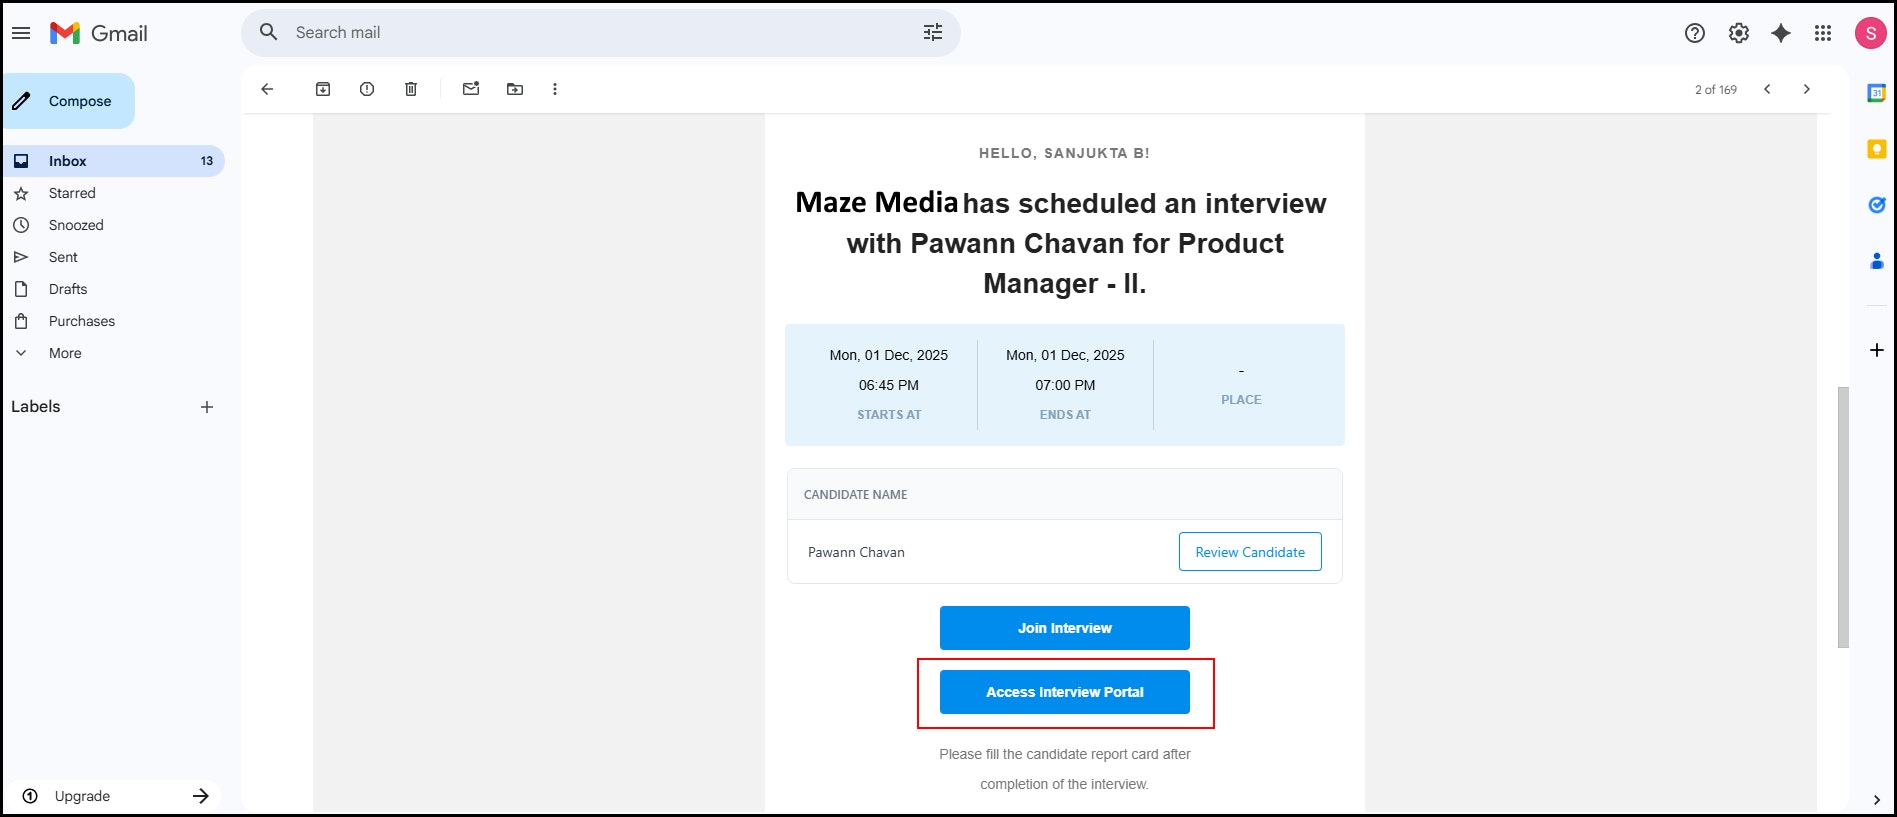The width and height of the screenshot is (1897, 817).
Task: Click the Join Interview button
Action: tap(1064, 628)
